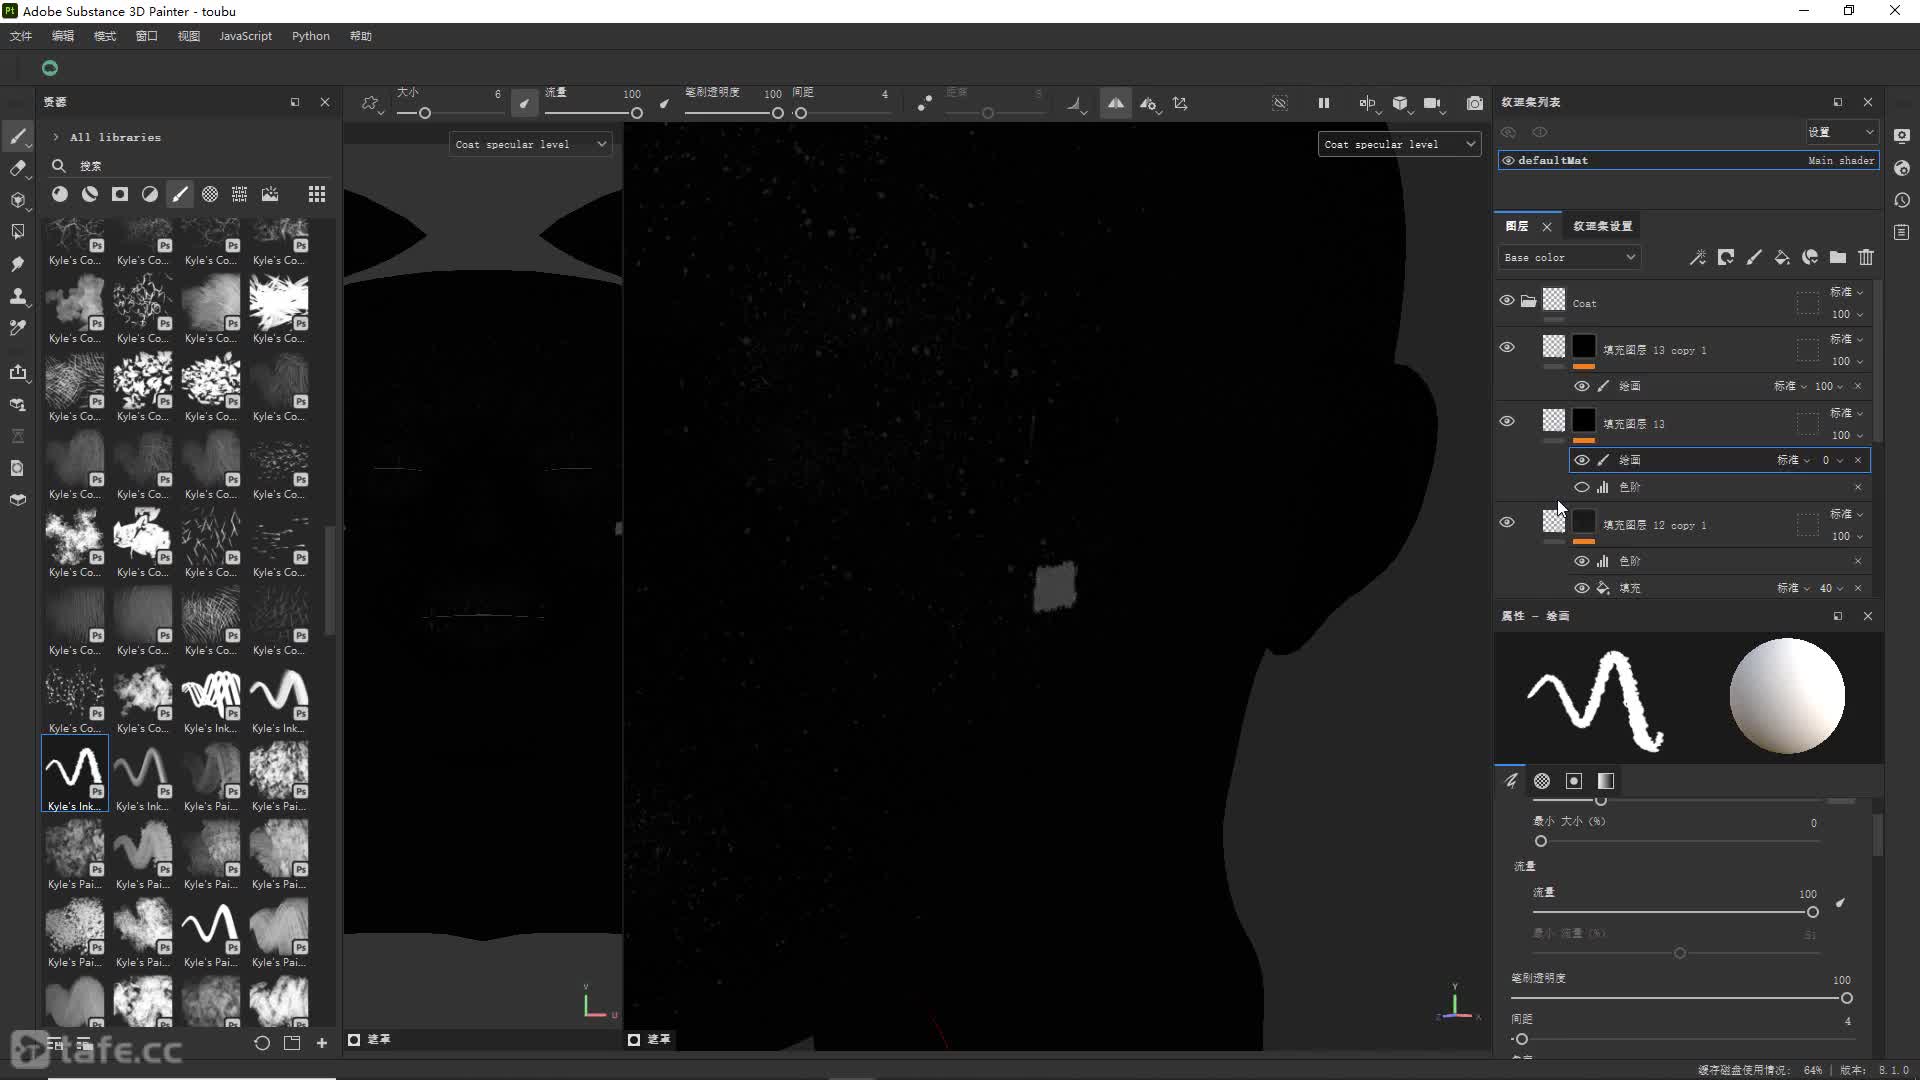Toggle eye of 填充 effect with opacity 40
1920x1080 pixels.
[x=1582, y=588]
